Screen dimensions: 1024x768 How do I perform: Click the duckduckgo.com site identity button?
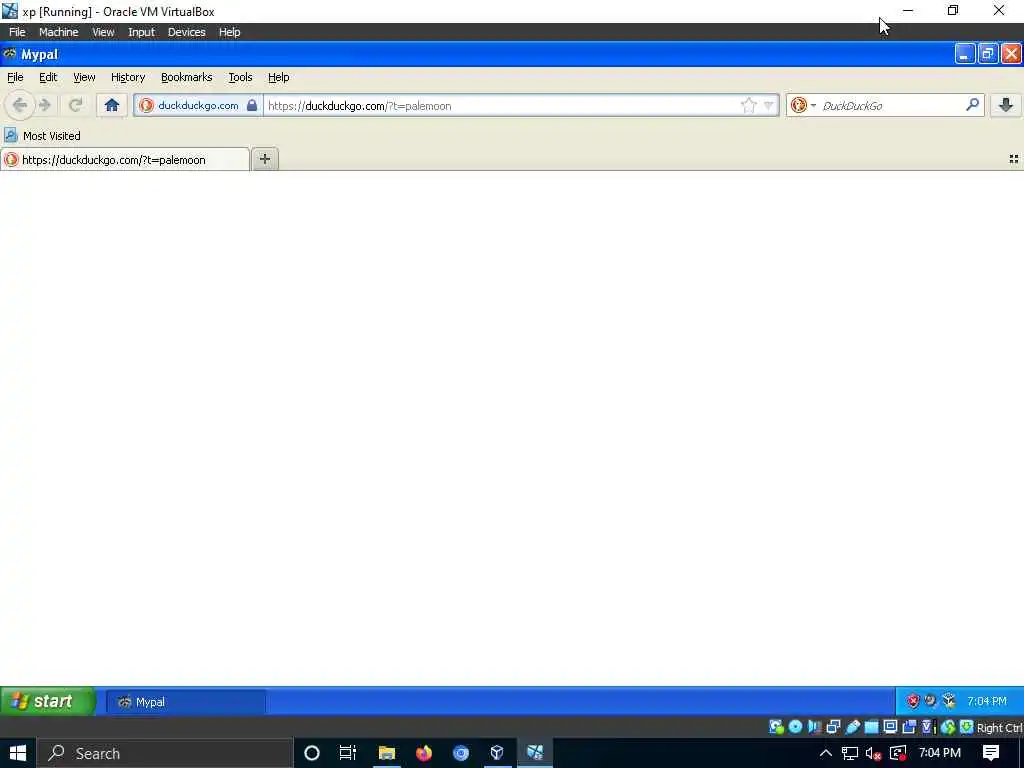pyautogui.click(x=198, y=105)
